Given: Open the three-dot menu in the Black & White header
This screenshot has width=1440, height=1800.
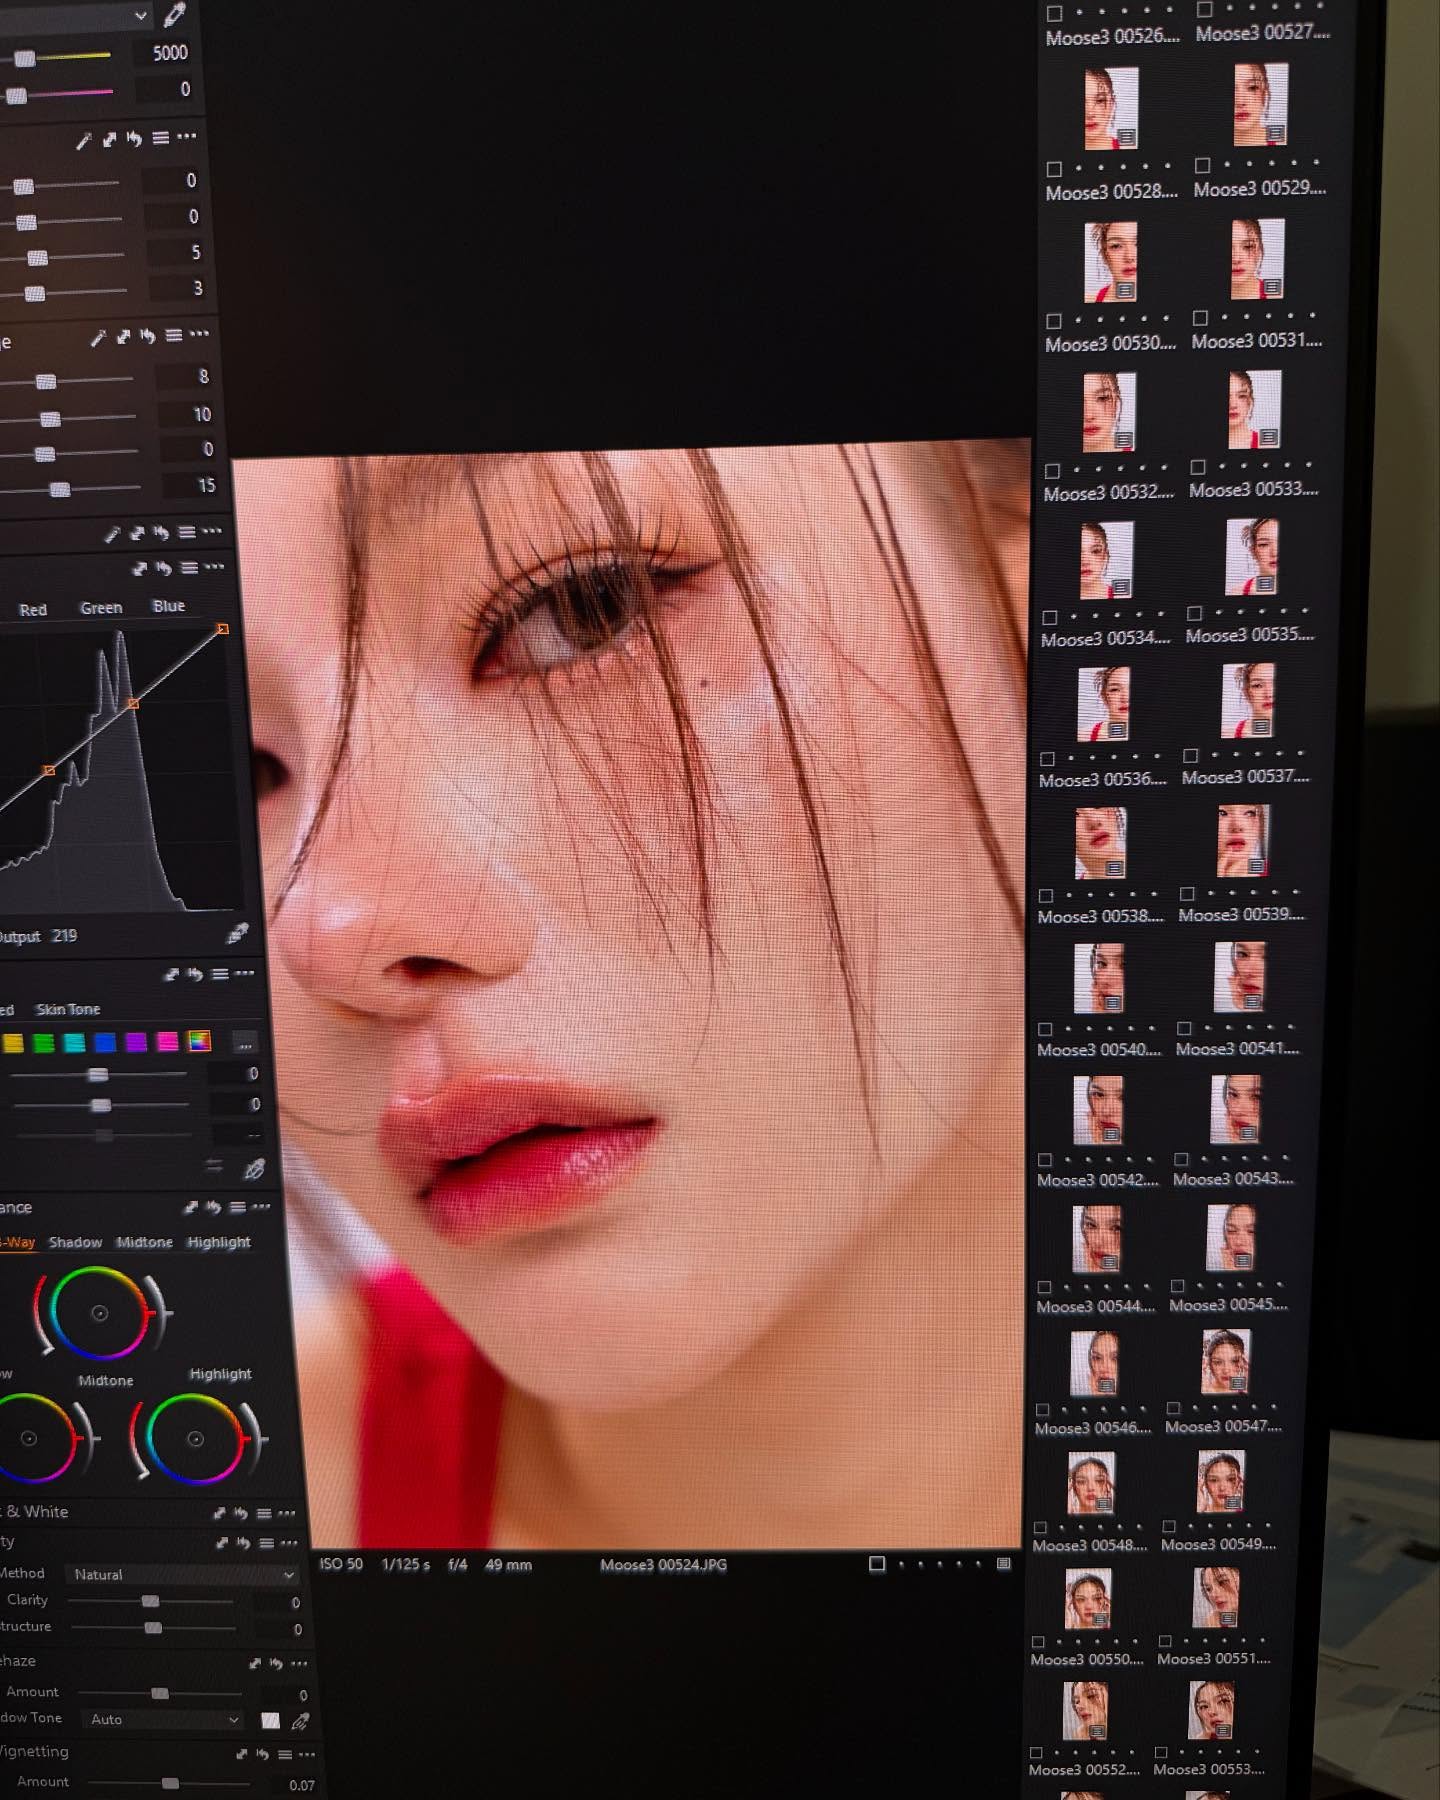Looking at the screenshot, I should coord(287,1513).
